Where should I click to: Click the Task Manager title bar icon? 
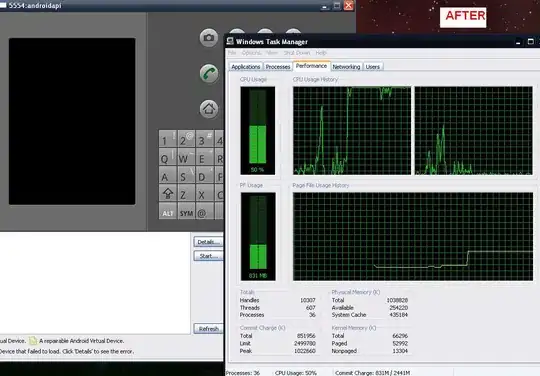tap(230, 42)
